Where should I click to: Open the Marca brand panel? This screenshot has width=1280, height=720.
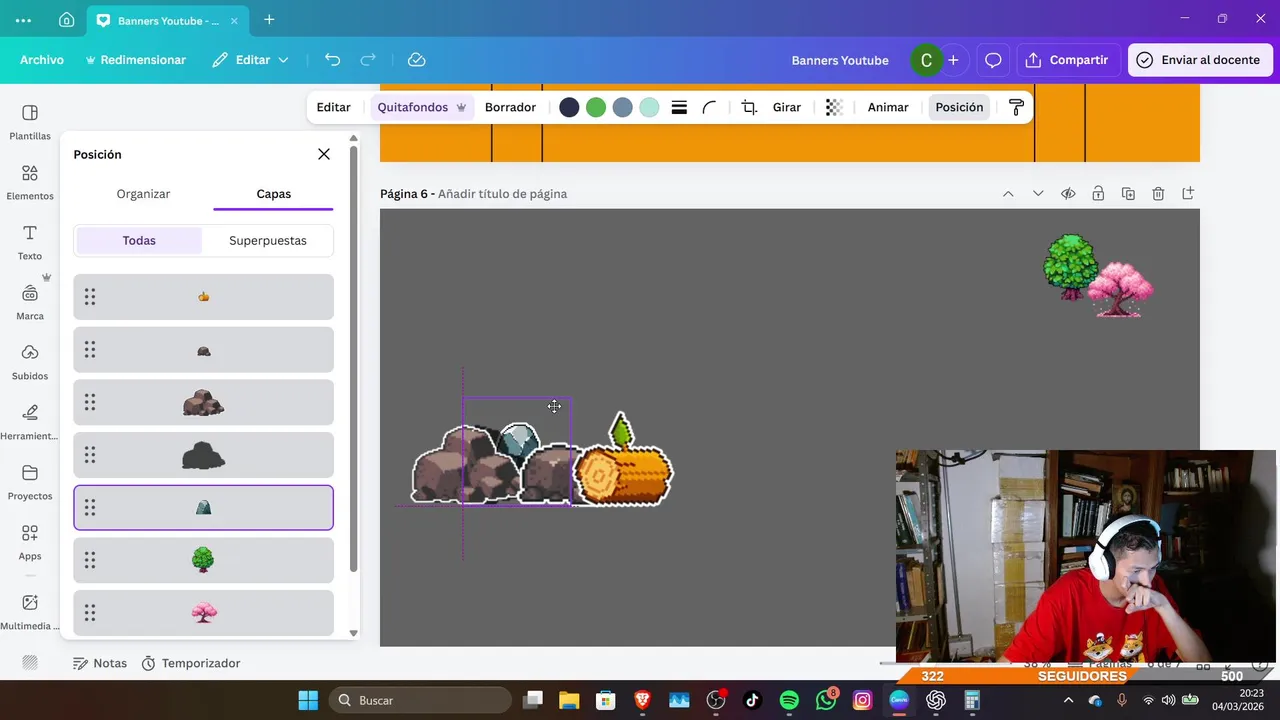click(x=30, y=302)
